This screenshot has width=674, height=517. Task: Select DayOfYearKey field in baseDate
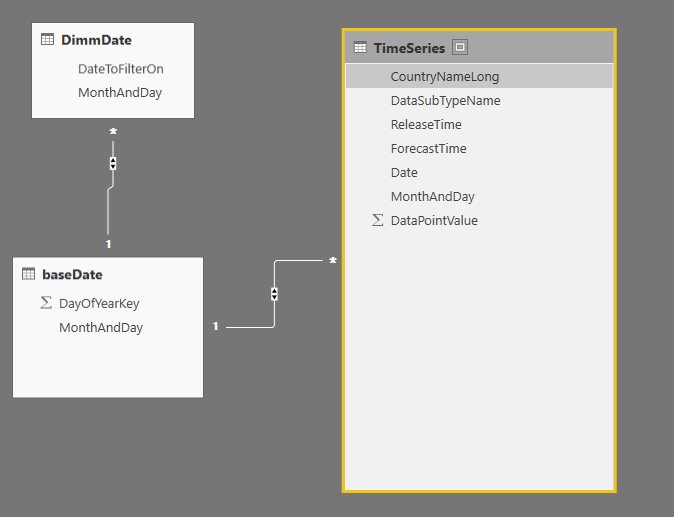tap(99, 303)
